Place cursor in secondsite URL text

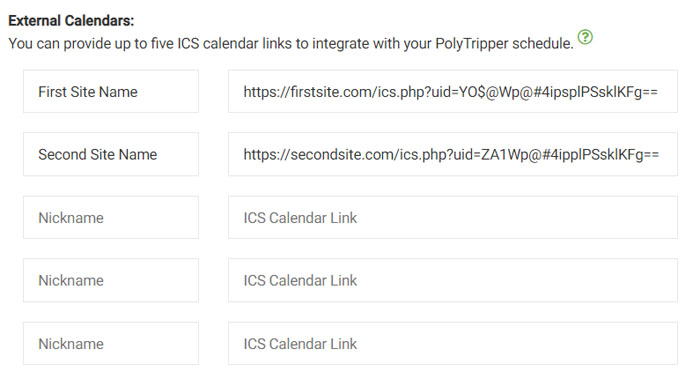pos(451,154)
